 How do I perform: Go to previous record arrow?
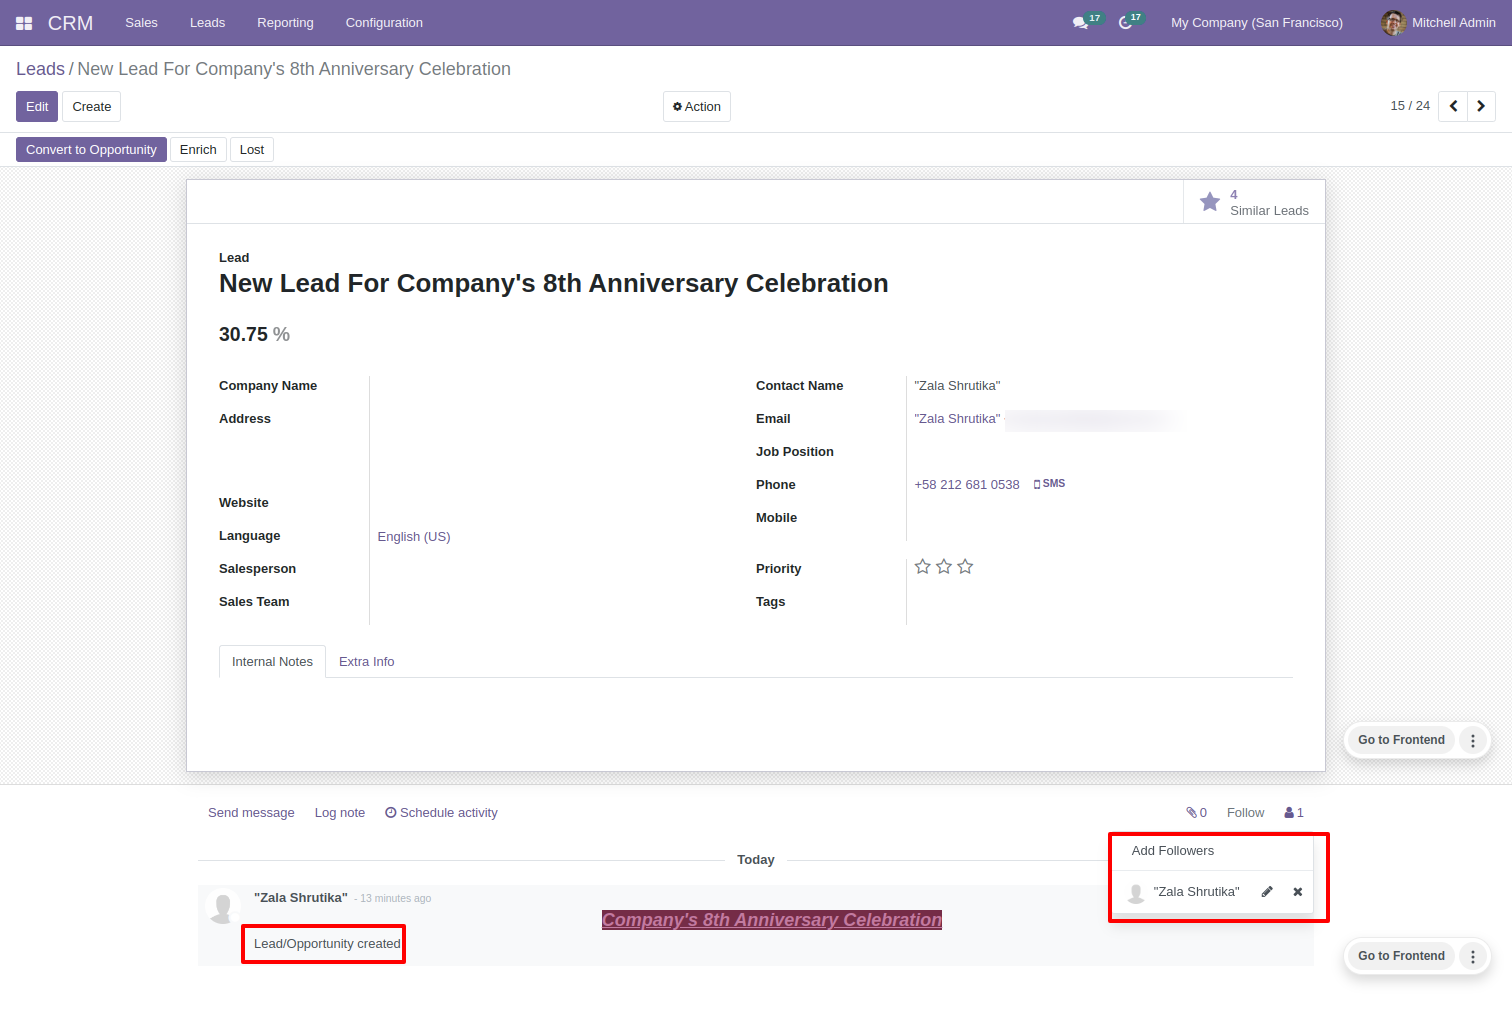tap(1453, 106)
